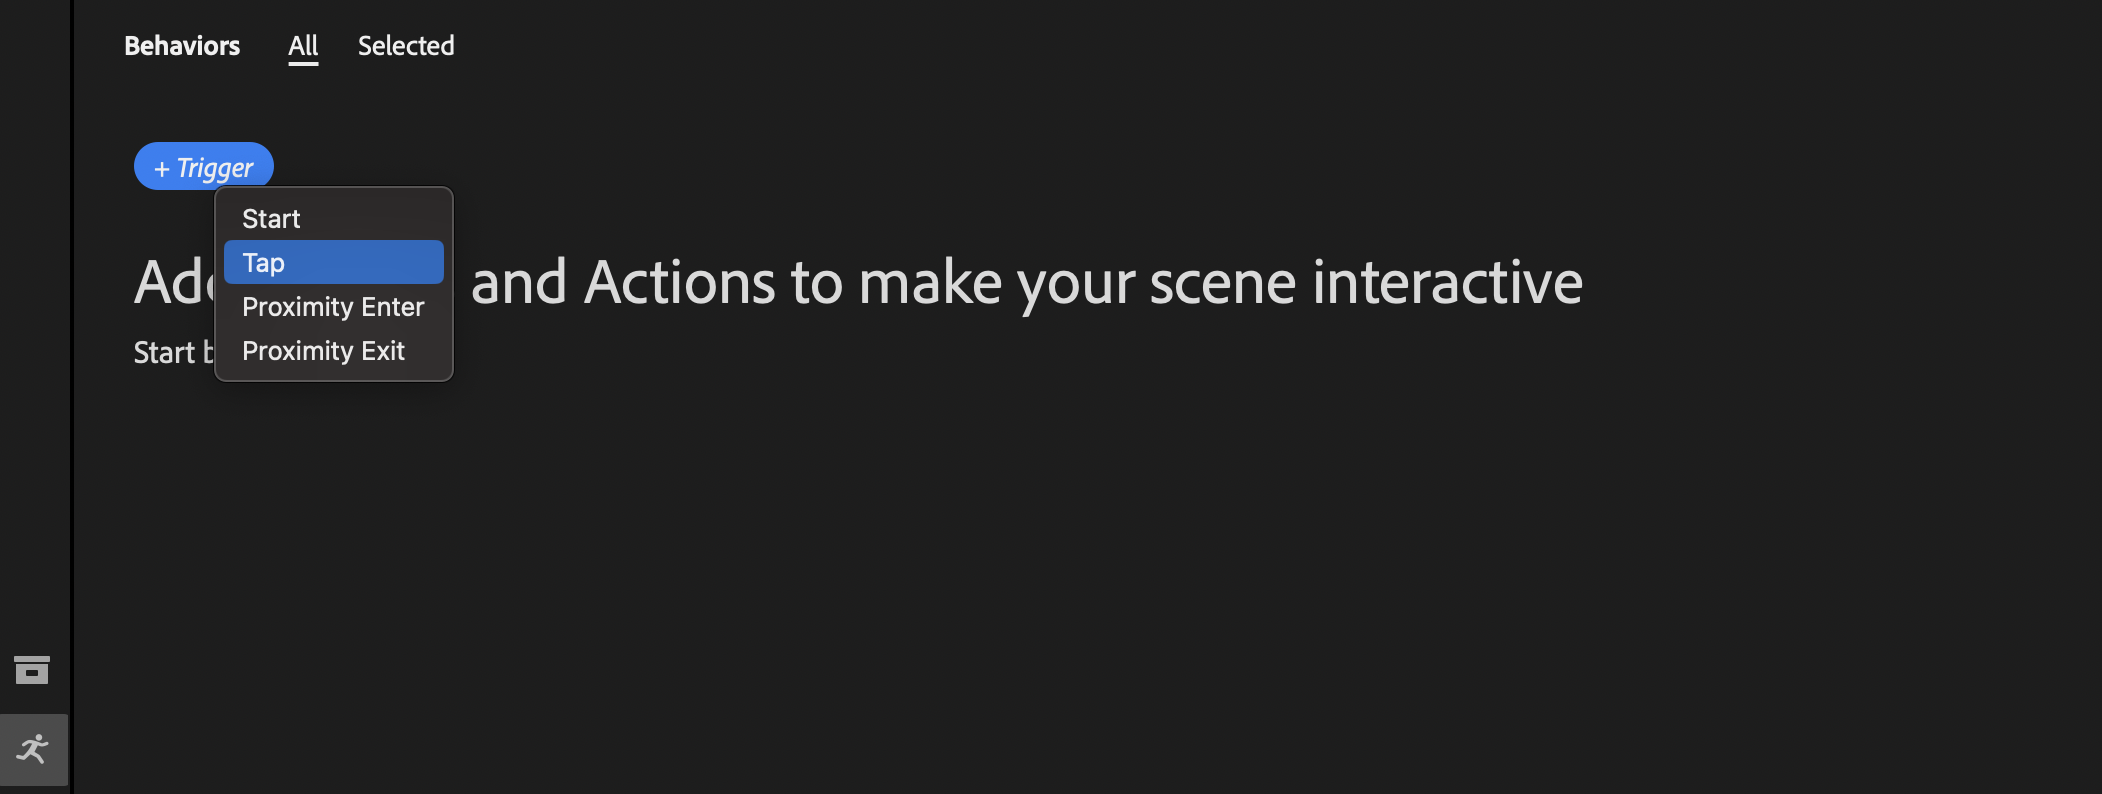Click the underline beneath the All tab
The image size is (2102, 794).
[303, 64]
